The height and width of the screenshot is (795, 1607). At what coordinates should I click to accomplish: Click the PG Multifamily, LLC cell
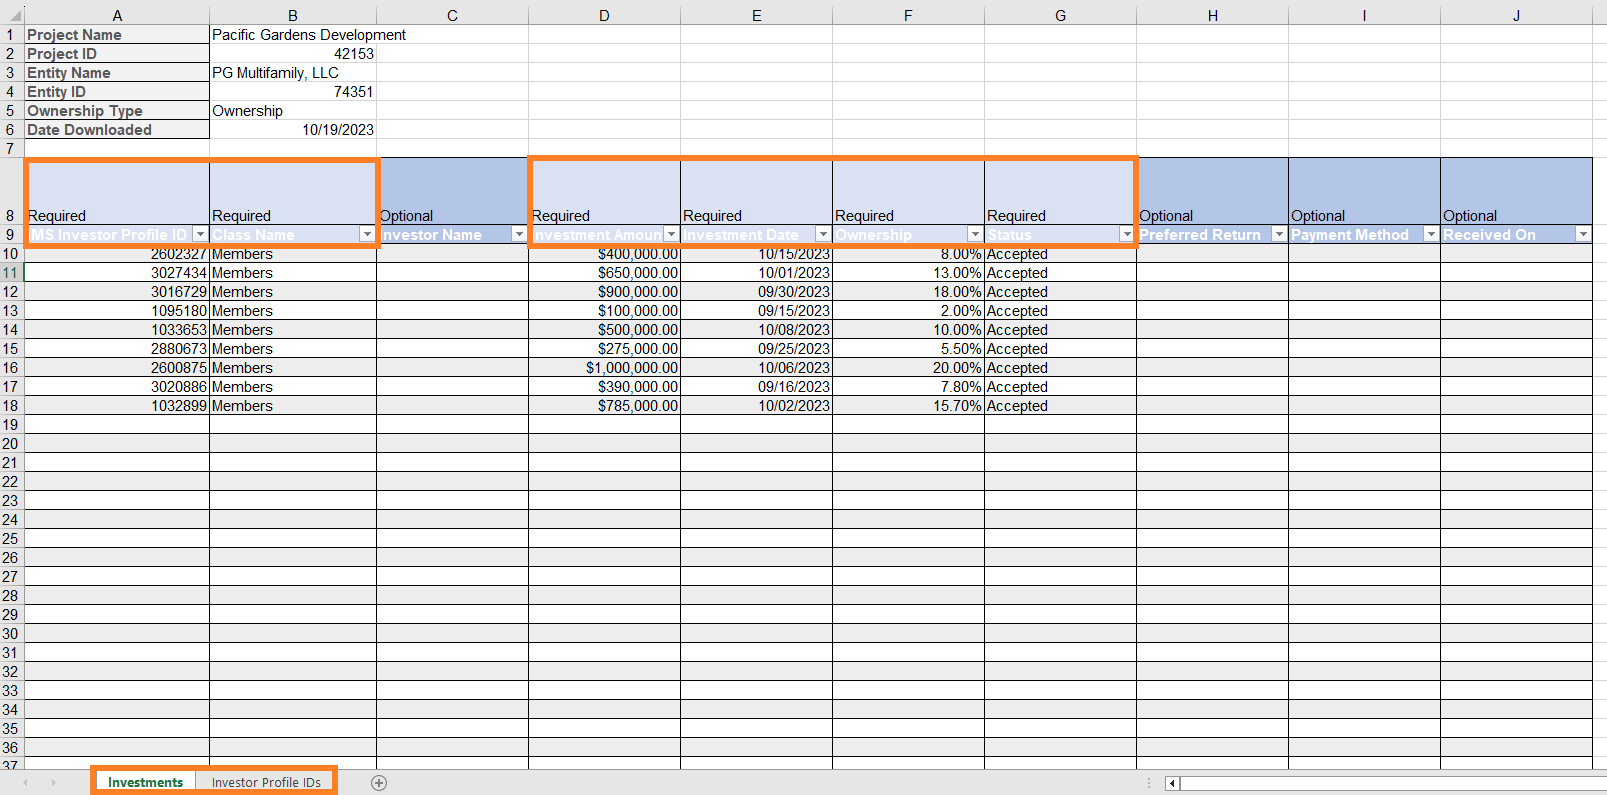[x=293, y=73]
